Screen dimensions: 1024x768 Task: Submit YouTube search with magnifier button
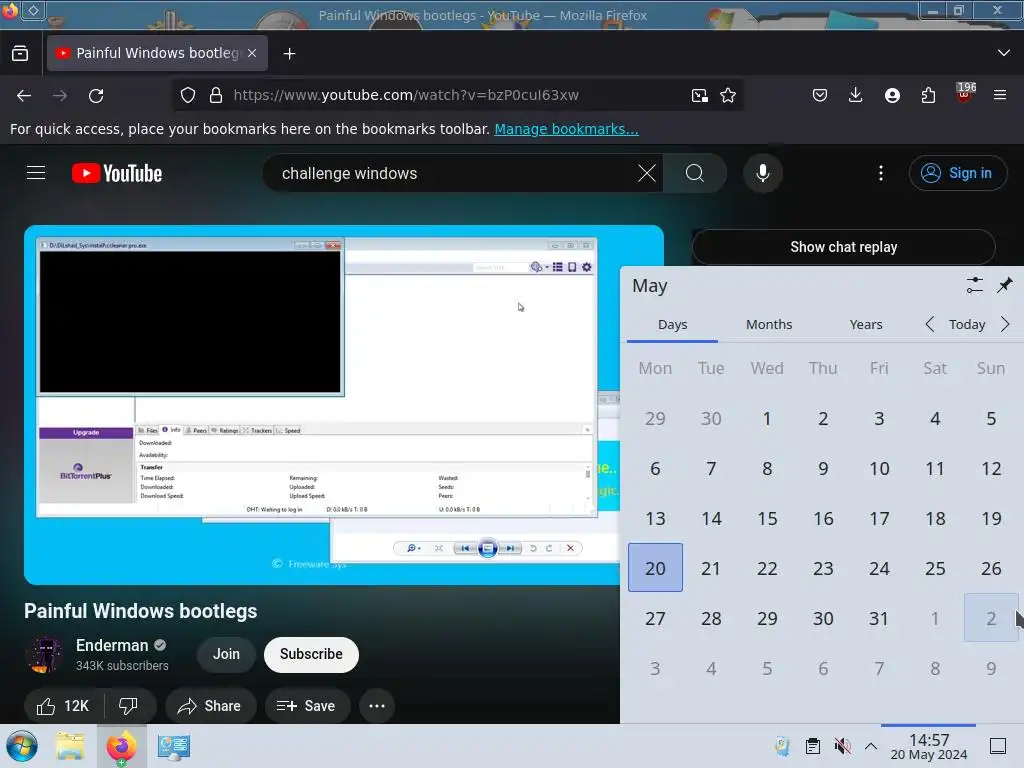point(695,173)
